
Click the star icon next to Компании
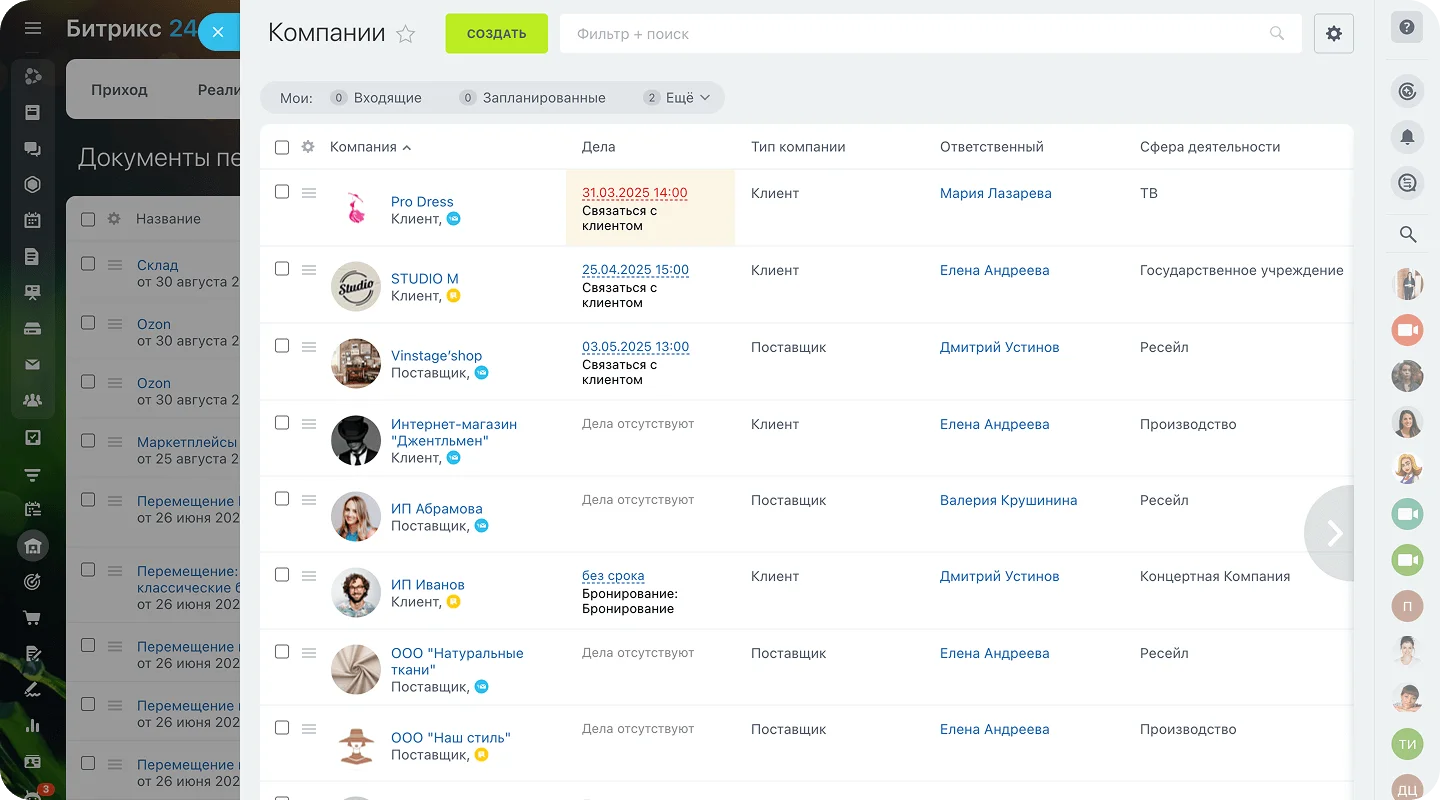click(x=405, y=34)
